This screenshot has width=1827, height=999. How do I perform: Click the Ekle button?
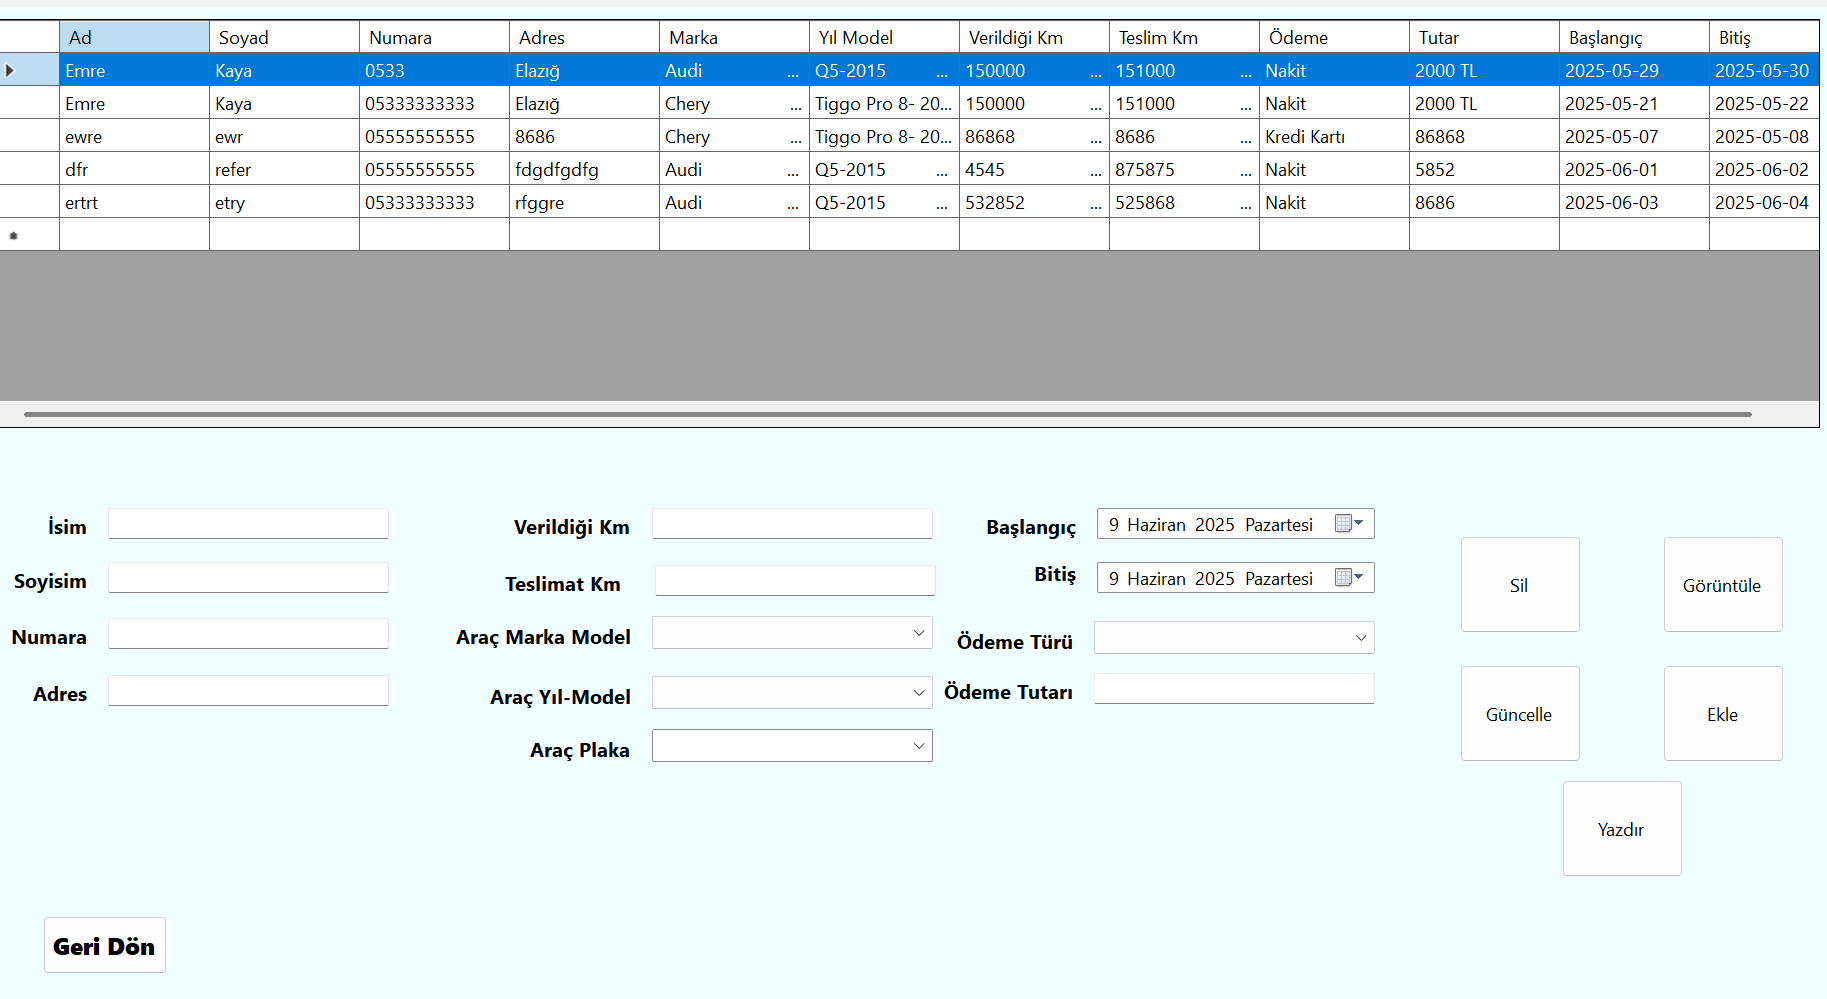[1723, 714]
